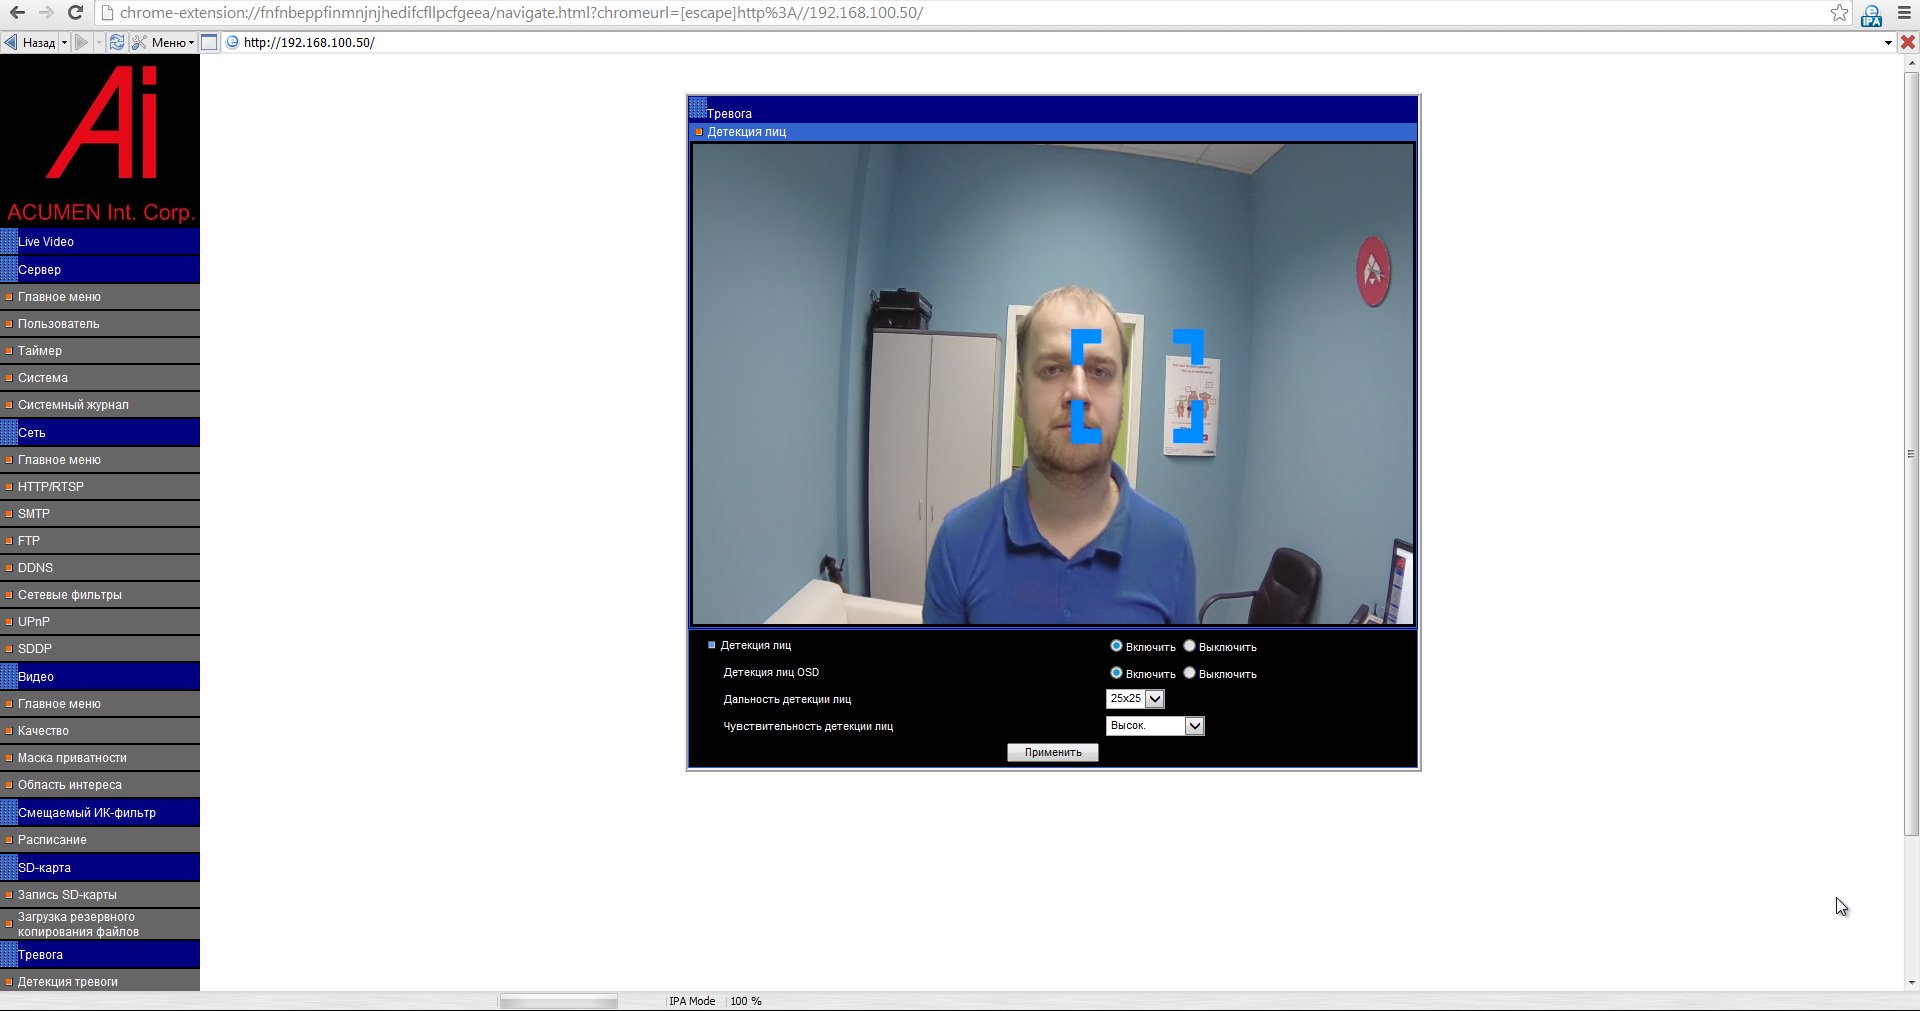Click the 100 % zoom status indicator
The image size is (1920, 1011).
[x=746, y=1001]
